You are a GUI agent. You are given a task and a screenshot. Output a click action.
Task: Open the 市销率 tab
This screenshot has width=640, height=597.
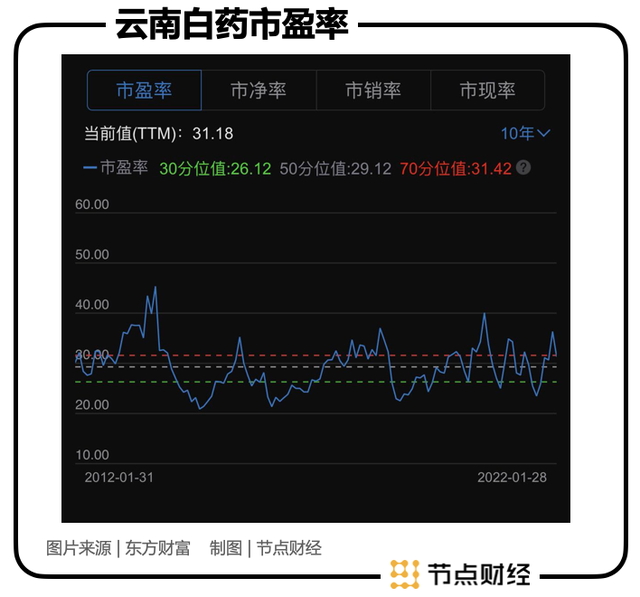[373, 90]
